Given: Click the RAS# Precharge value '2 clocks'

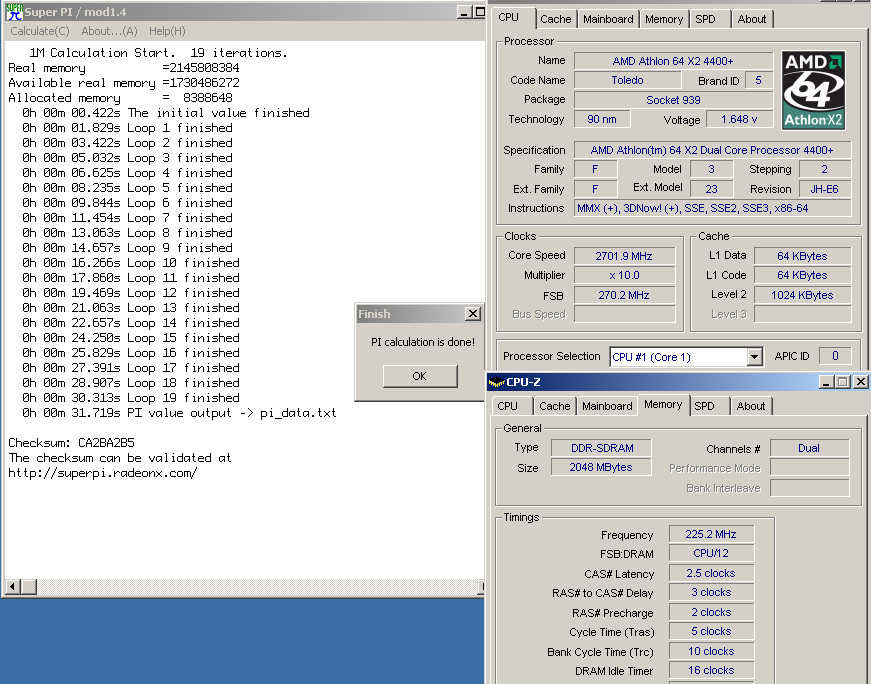Looking at the screenshot, I should pyautogui.click(x=712, y=612).
